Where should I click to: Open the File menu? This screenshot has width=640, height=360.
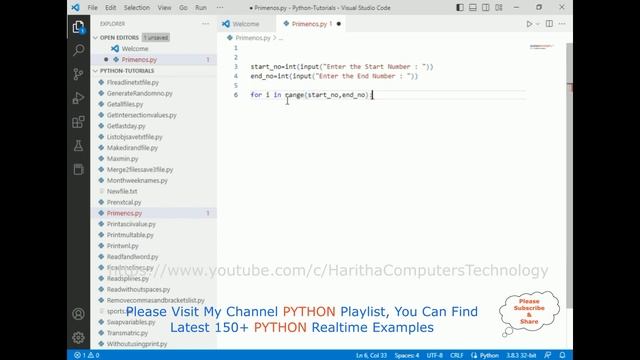click(x=93, y=8)
